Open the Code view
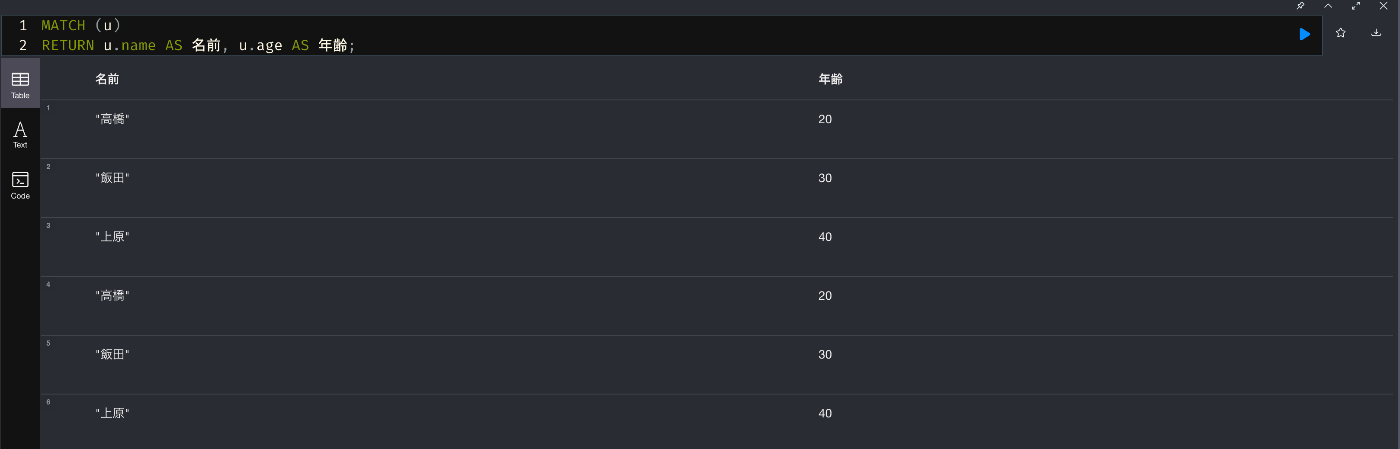 pos(20,184)
